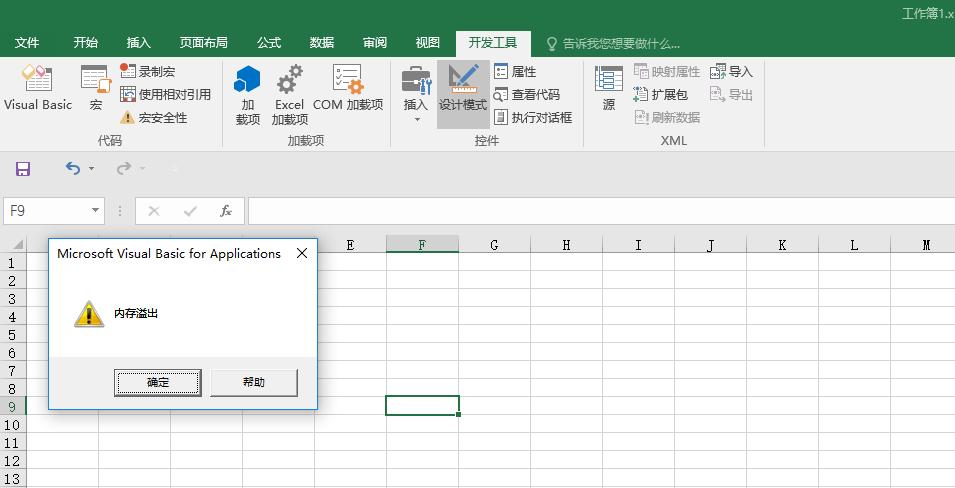The width and height of the screenshot is (955, 488).
Task: Select all cells corner button
Action: (13, 245)
